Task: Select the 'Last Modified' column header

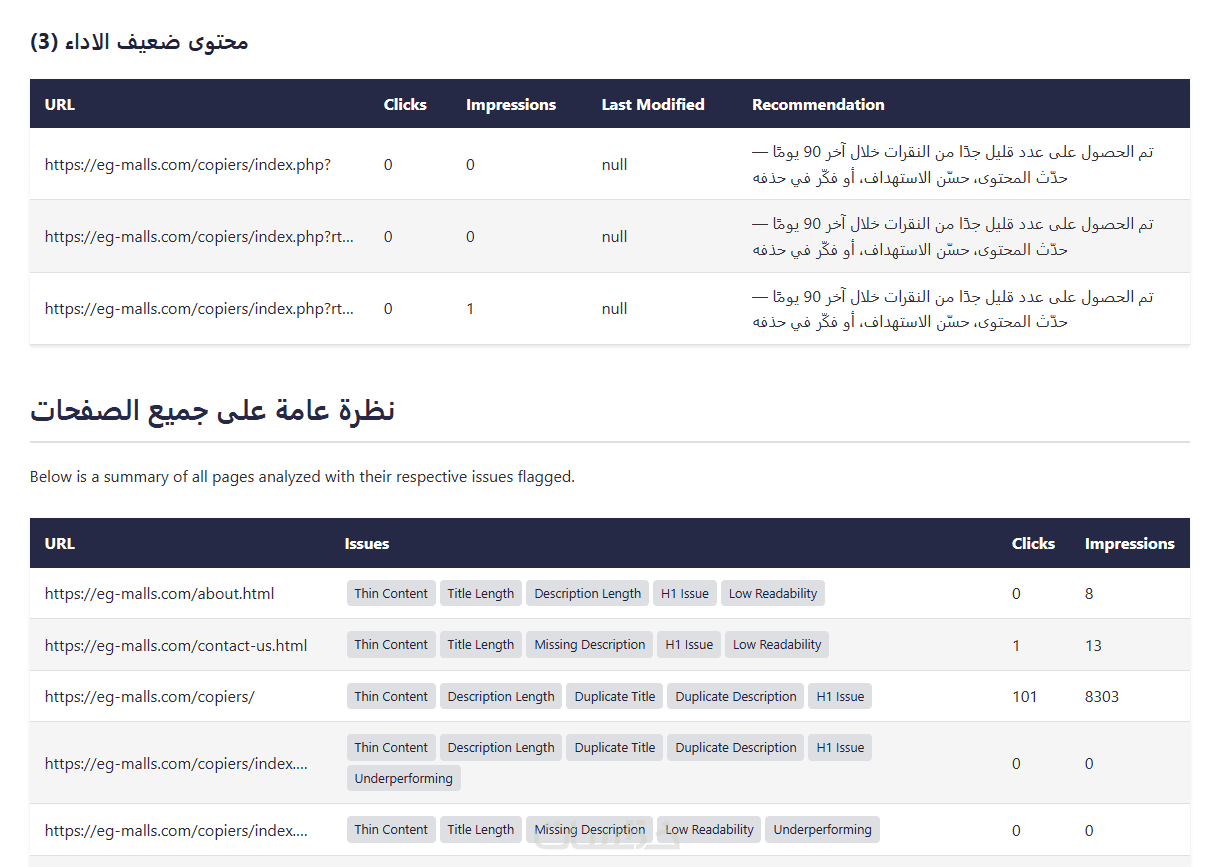Action: coord(653,104)
